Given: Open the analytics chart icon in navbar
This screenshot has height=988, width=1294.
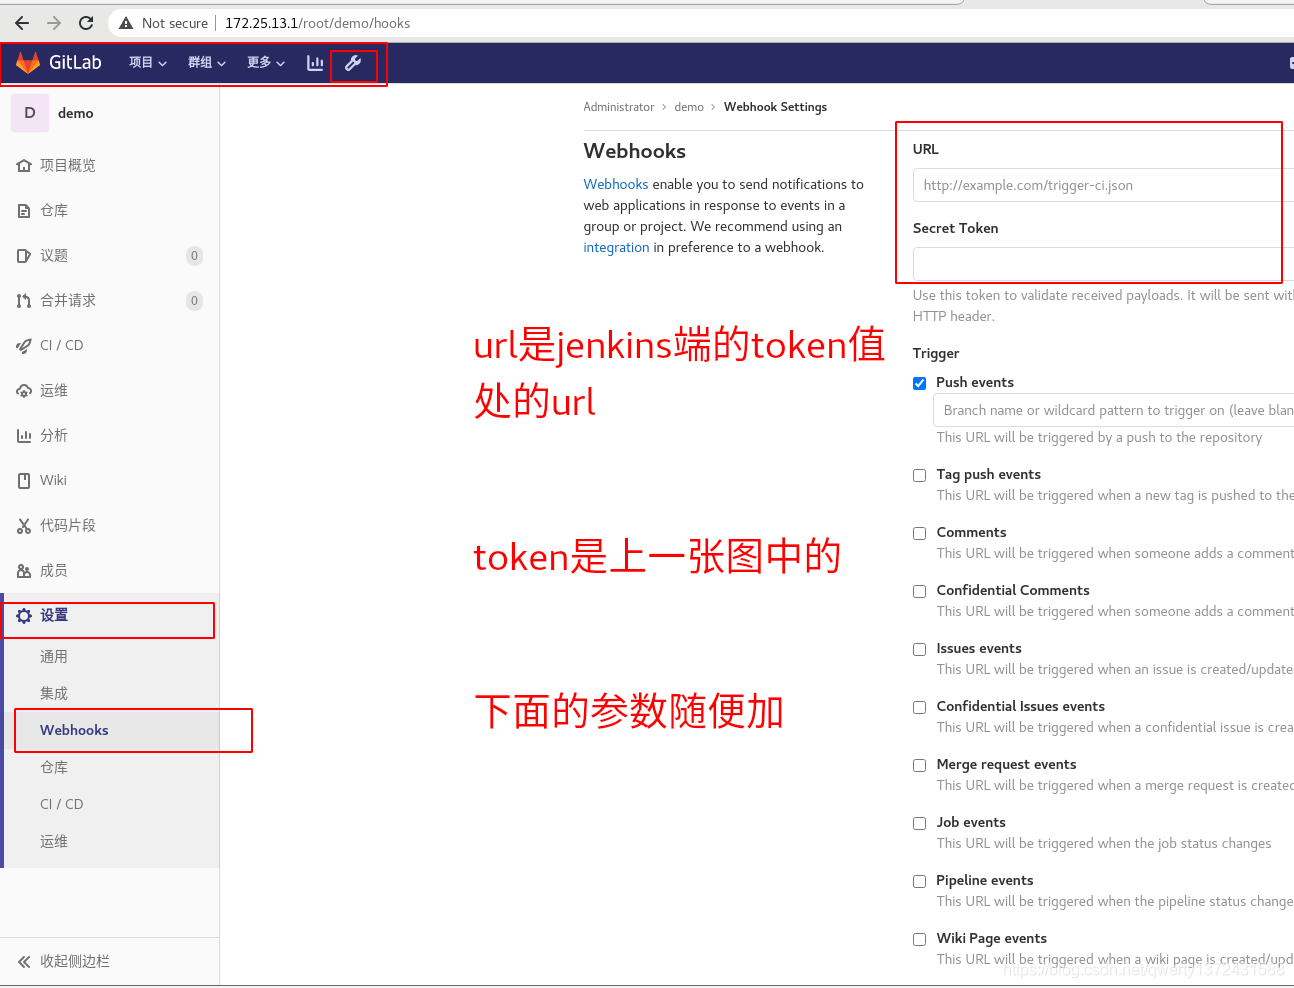Looking at the screenshot, I should [x=315, y=63].
